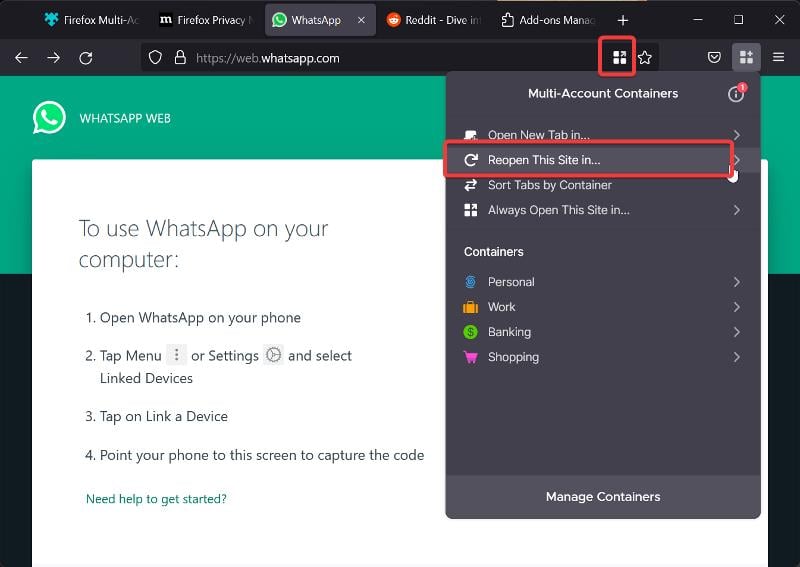The width and height of the screenshot is (800, 567).
Task: Click the Multi-Account Containers panel title
Action: click(x=603, y=93)
